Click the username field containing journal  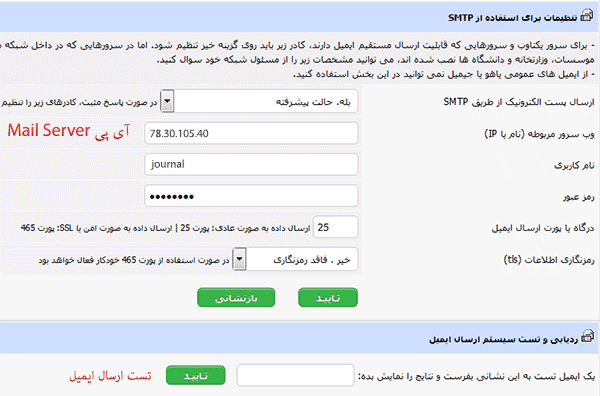251,165
